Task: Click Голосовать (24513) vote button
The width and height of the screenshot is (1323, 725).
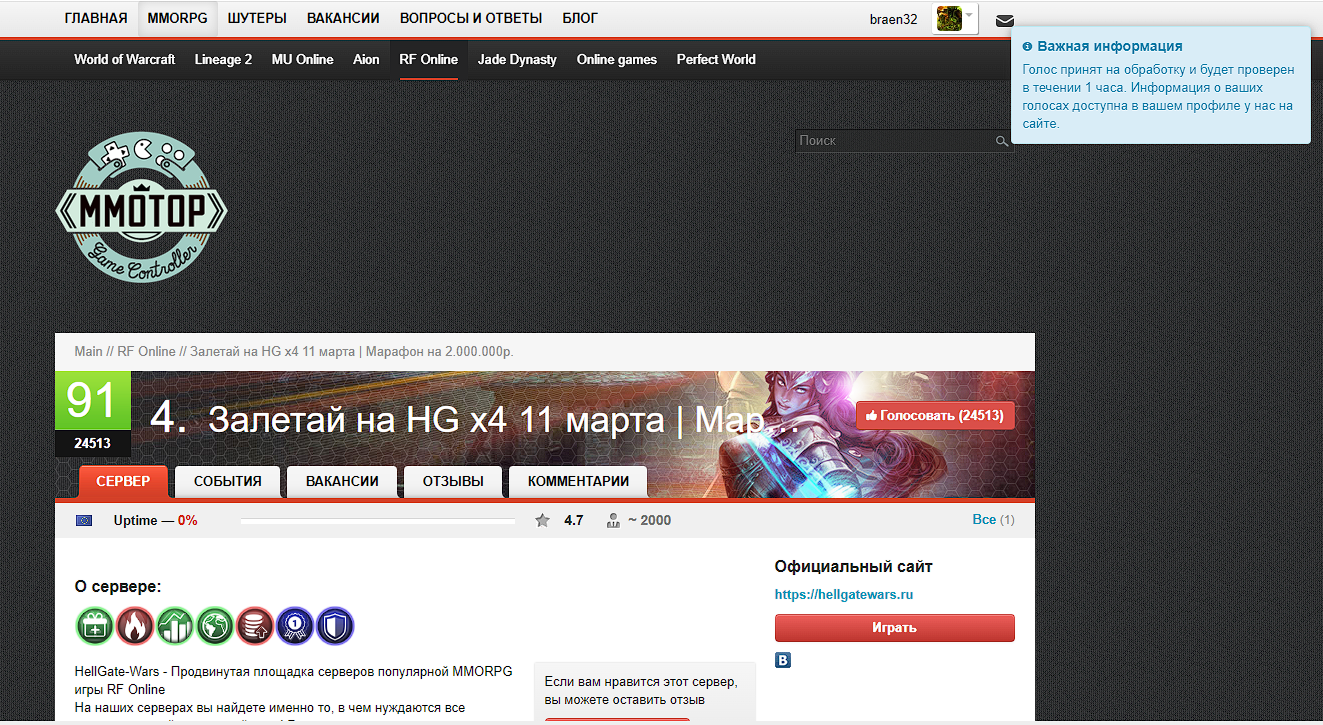Action: pyautogui.click(x=935, y=415)
